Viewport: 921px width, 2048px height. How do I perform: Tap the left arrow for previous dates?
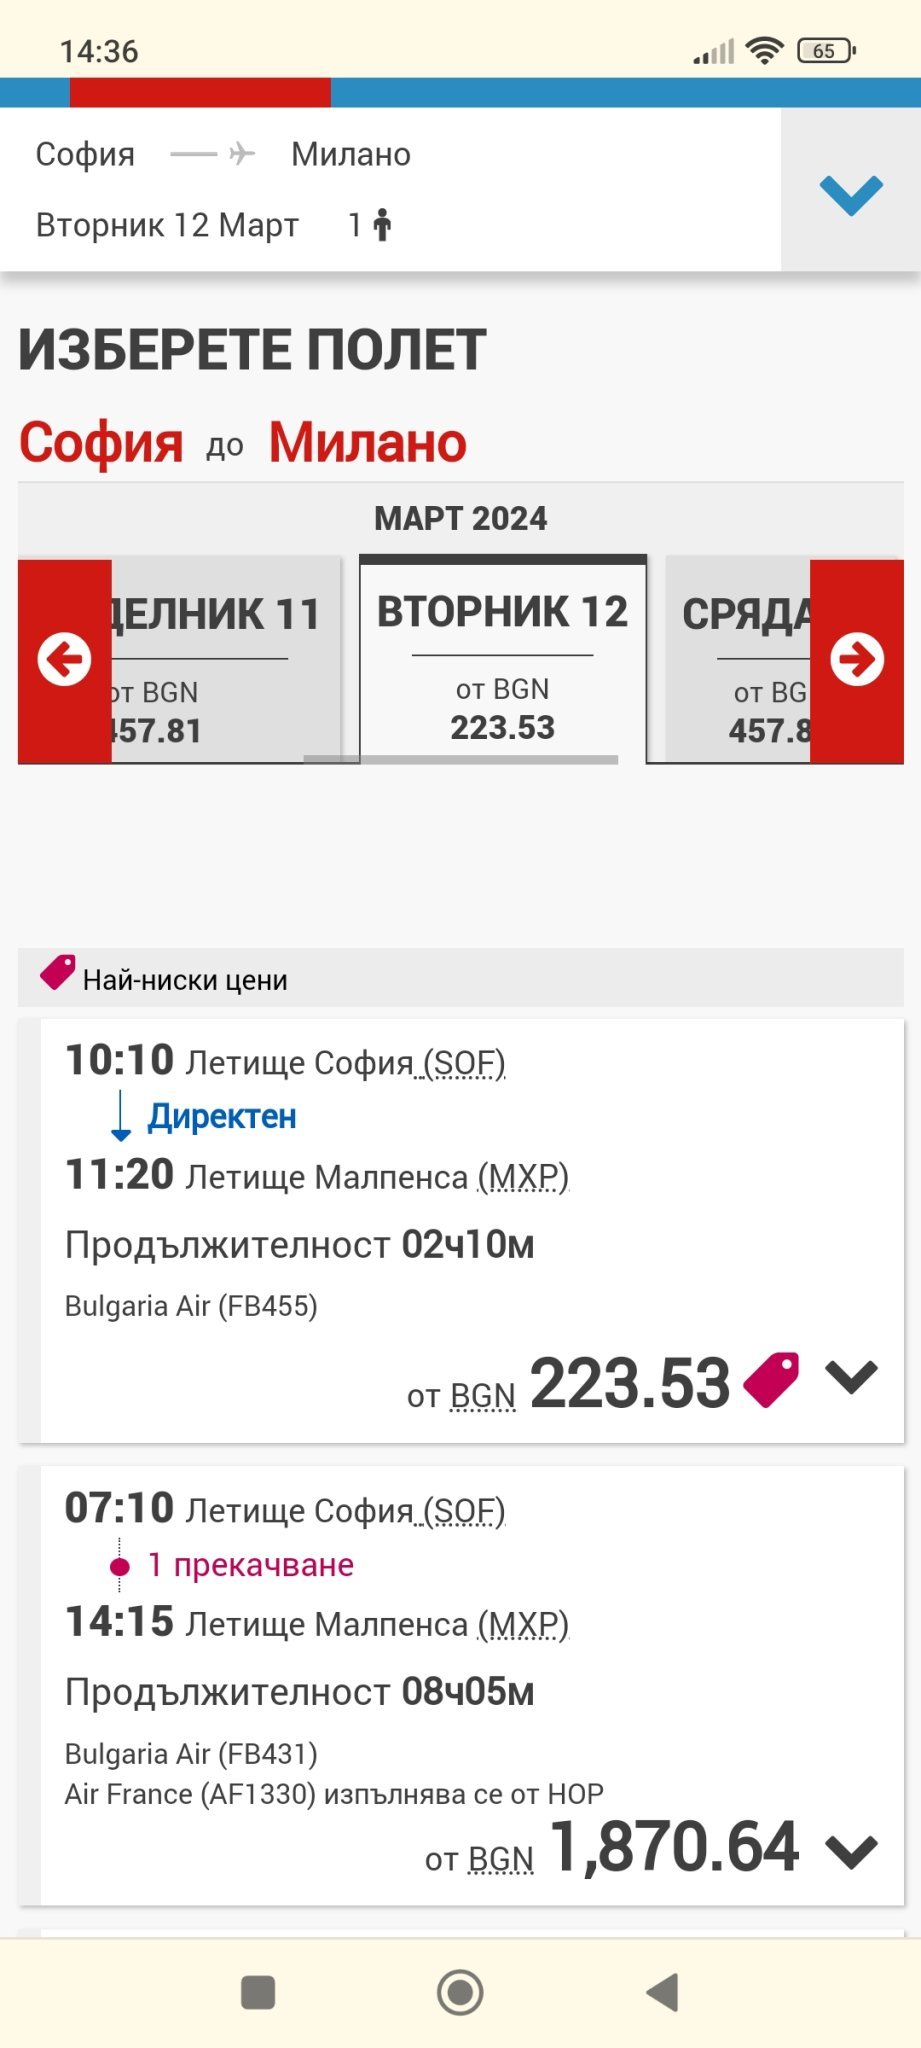[x=64, y=660]
